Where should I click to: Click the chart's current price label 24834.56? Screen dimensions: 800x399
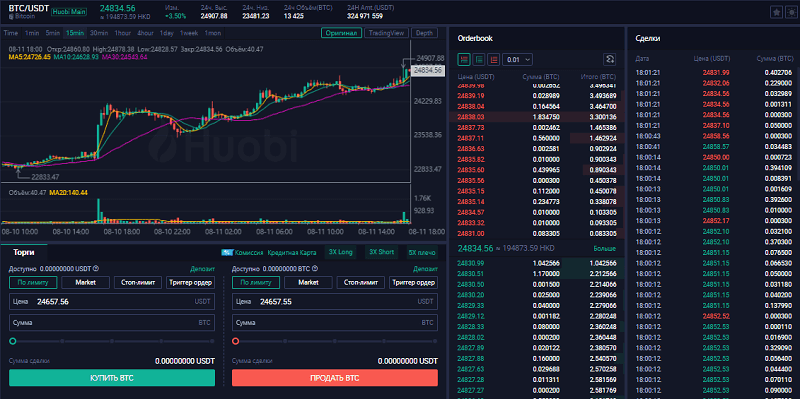point(429,70)
